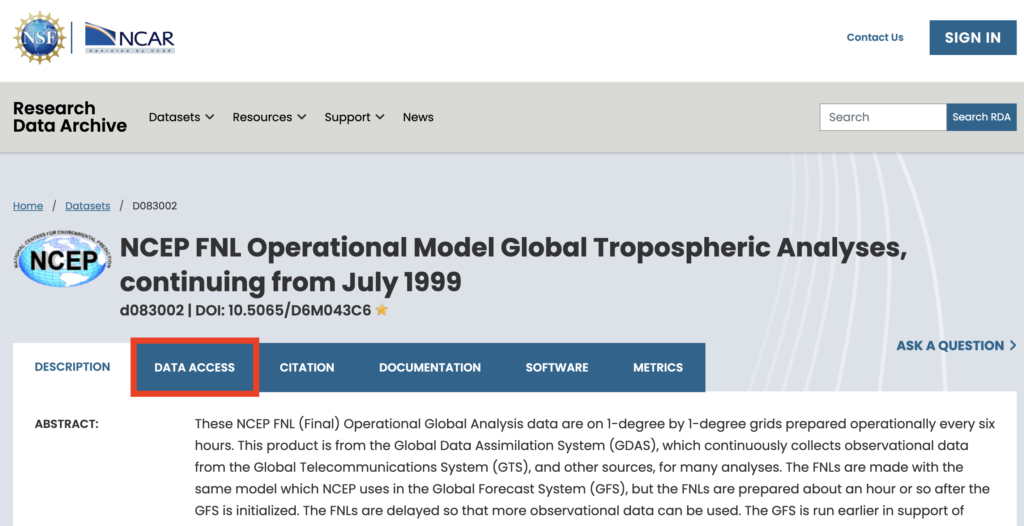1024x526 pixels.
Task: Click the NCAR logo
Action: (129, 37)
